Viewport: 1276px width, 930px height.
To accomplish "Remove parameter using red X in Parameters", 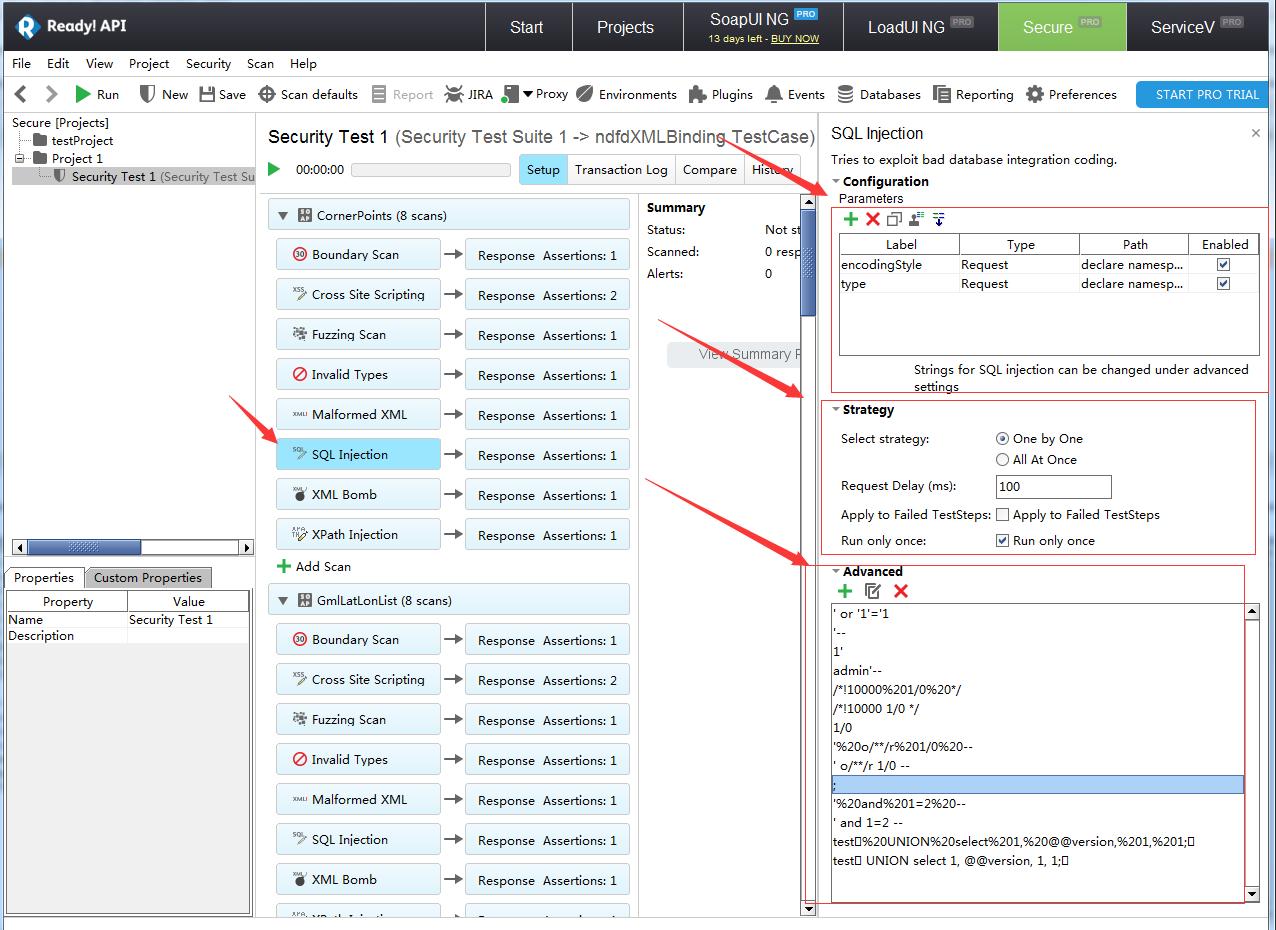I will [873, 219].
